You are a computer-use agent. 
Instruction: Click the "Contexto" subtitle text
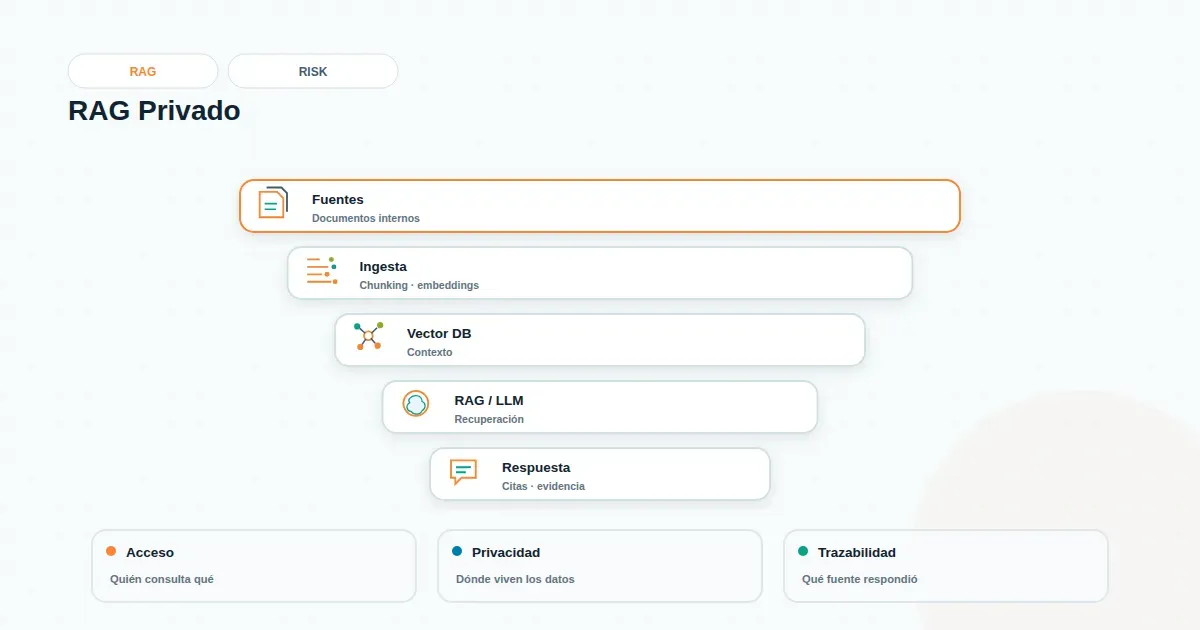pyautogui.click(x=430, y=352)
